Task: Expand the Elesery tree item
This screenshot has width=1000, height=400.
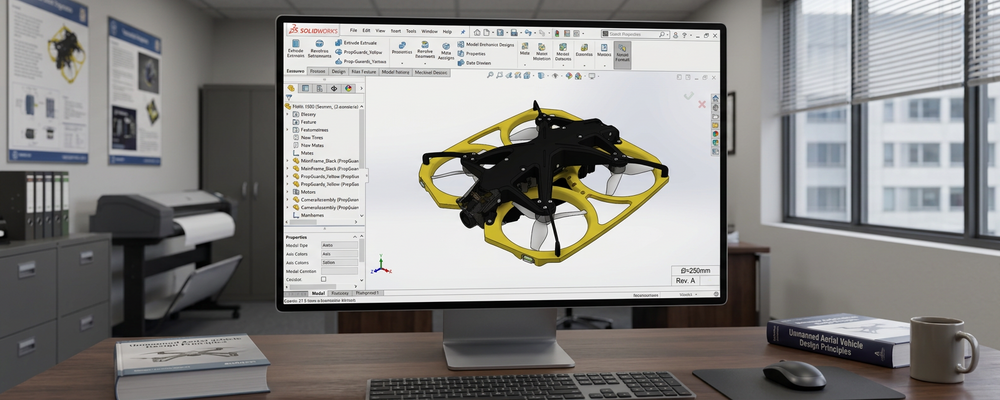Action: [x=287, y=114]
